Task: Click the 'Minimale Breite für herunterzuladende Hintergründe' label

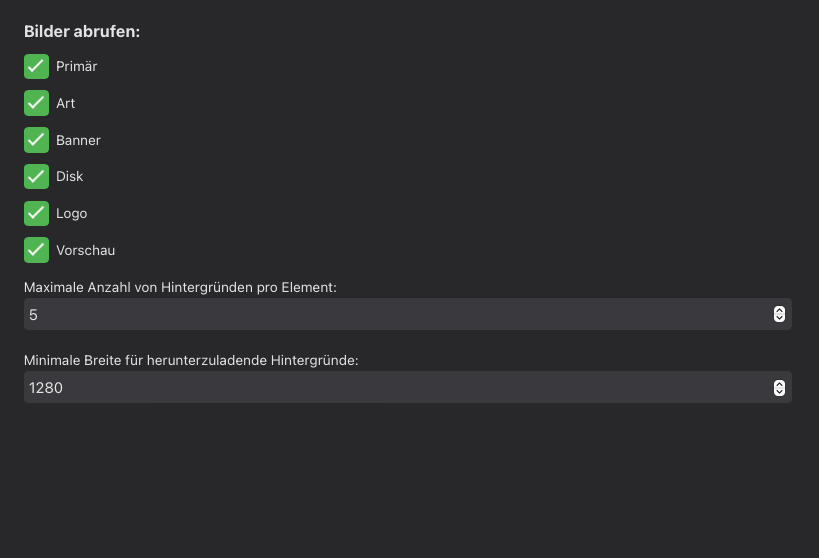Action: pos(191,360)
